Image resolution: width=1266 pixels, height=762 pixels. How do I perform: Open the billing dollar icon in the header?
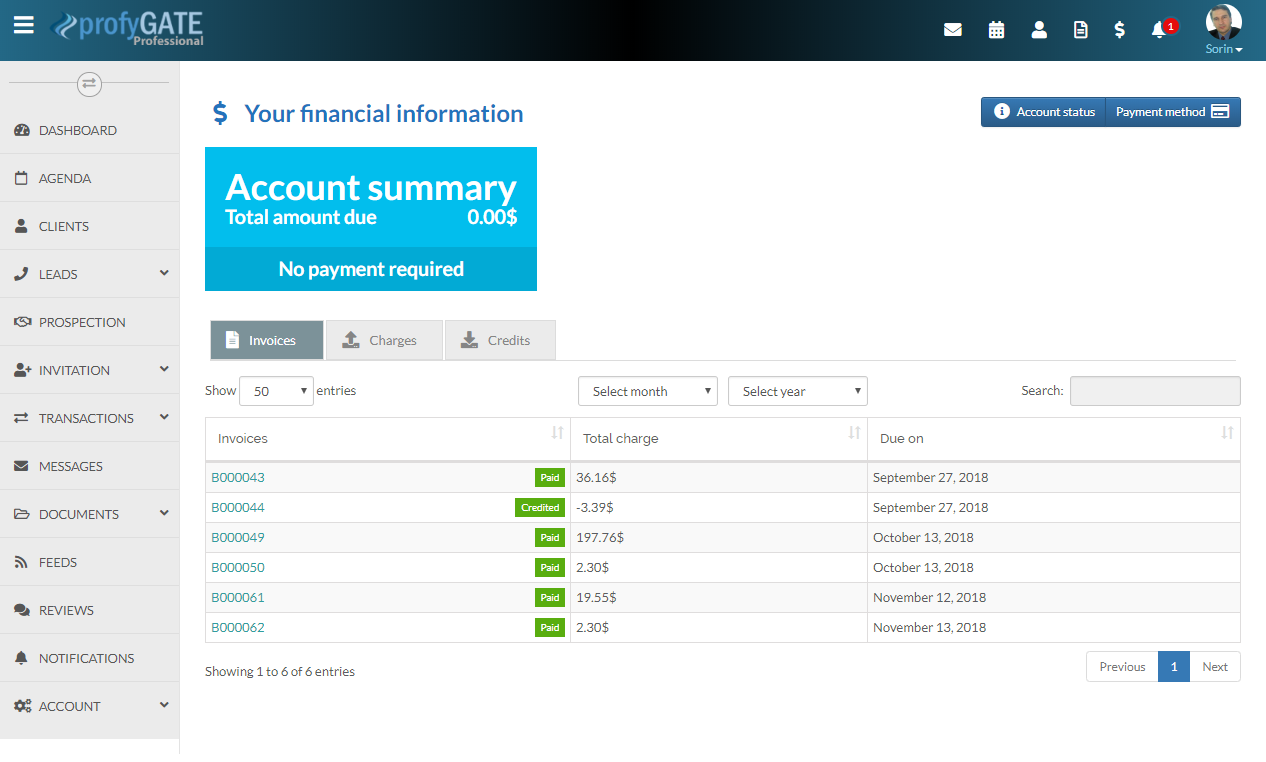coord(1119,29)
